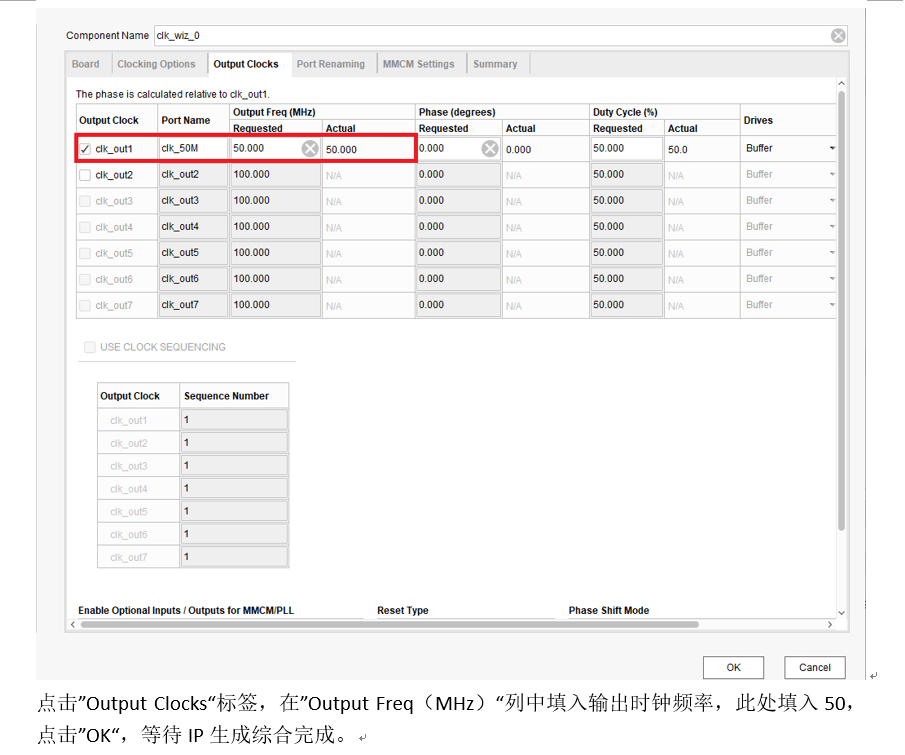Switch to the Clocking Options tab
This screenshot has height=755, width=905.
[156, 64]
